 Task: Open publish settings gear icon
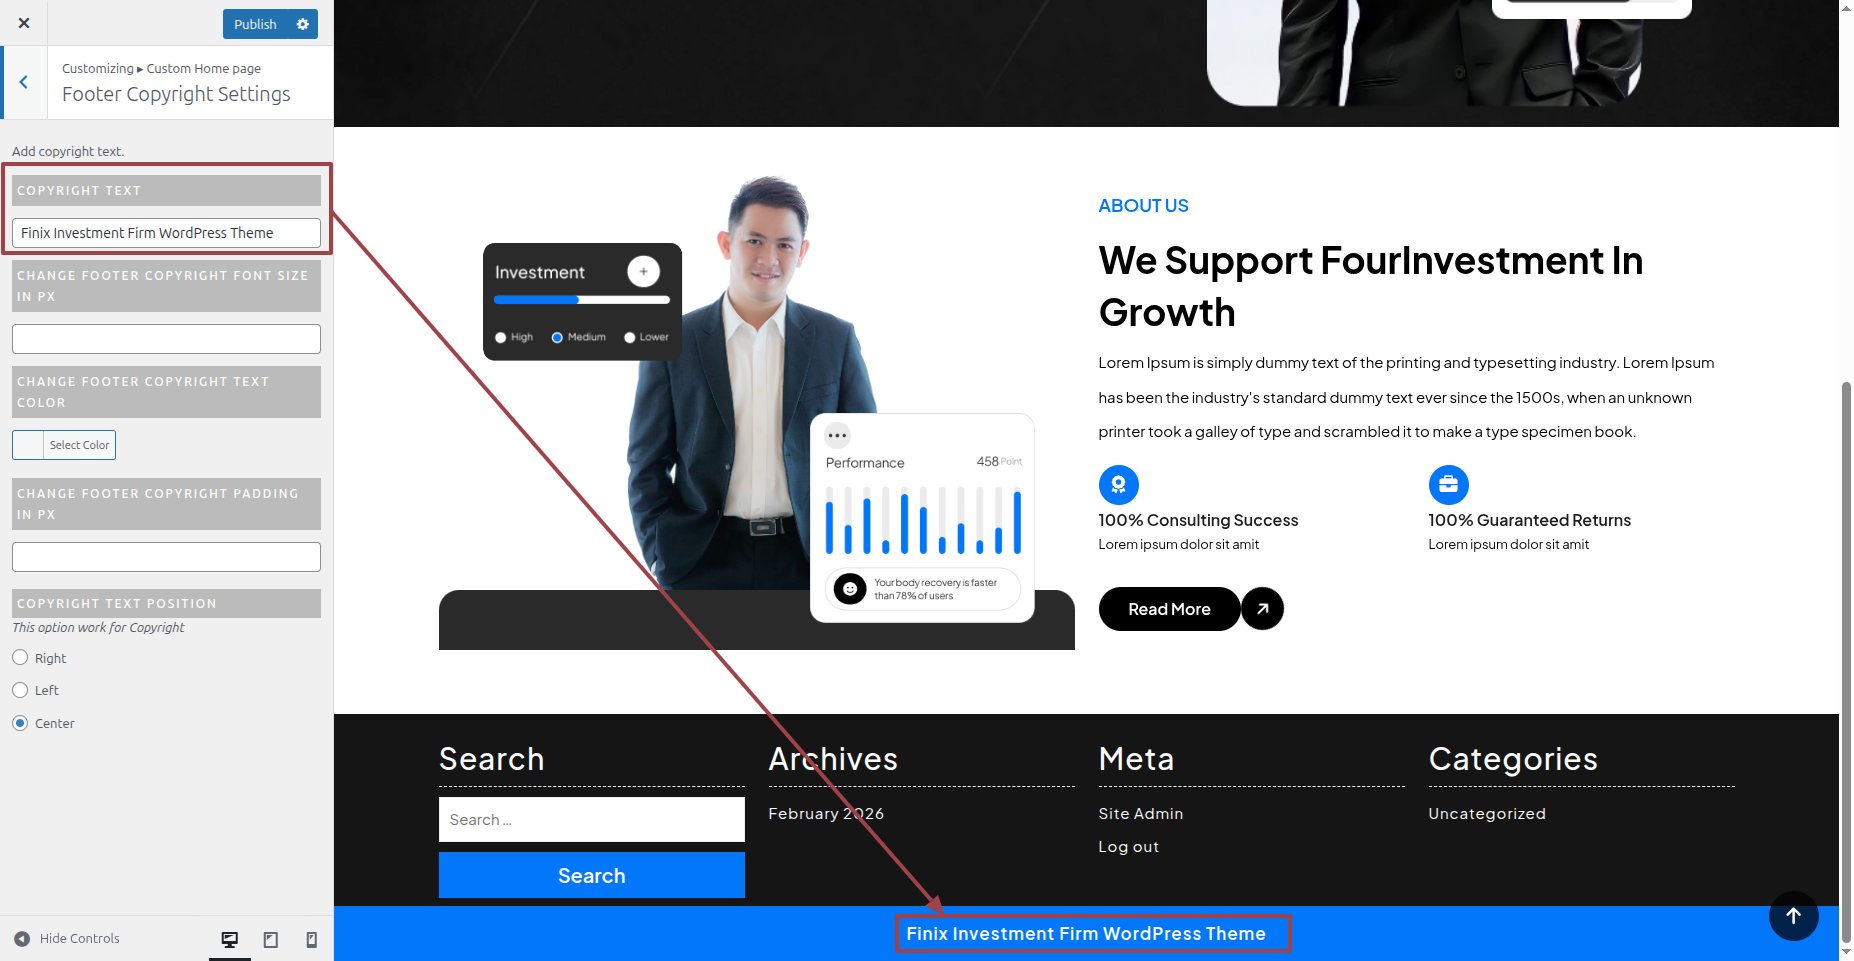(303, 24)
